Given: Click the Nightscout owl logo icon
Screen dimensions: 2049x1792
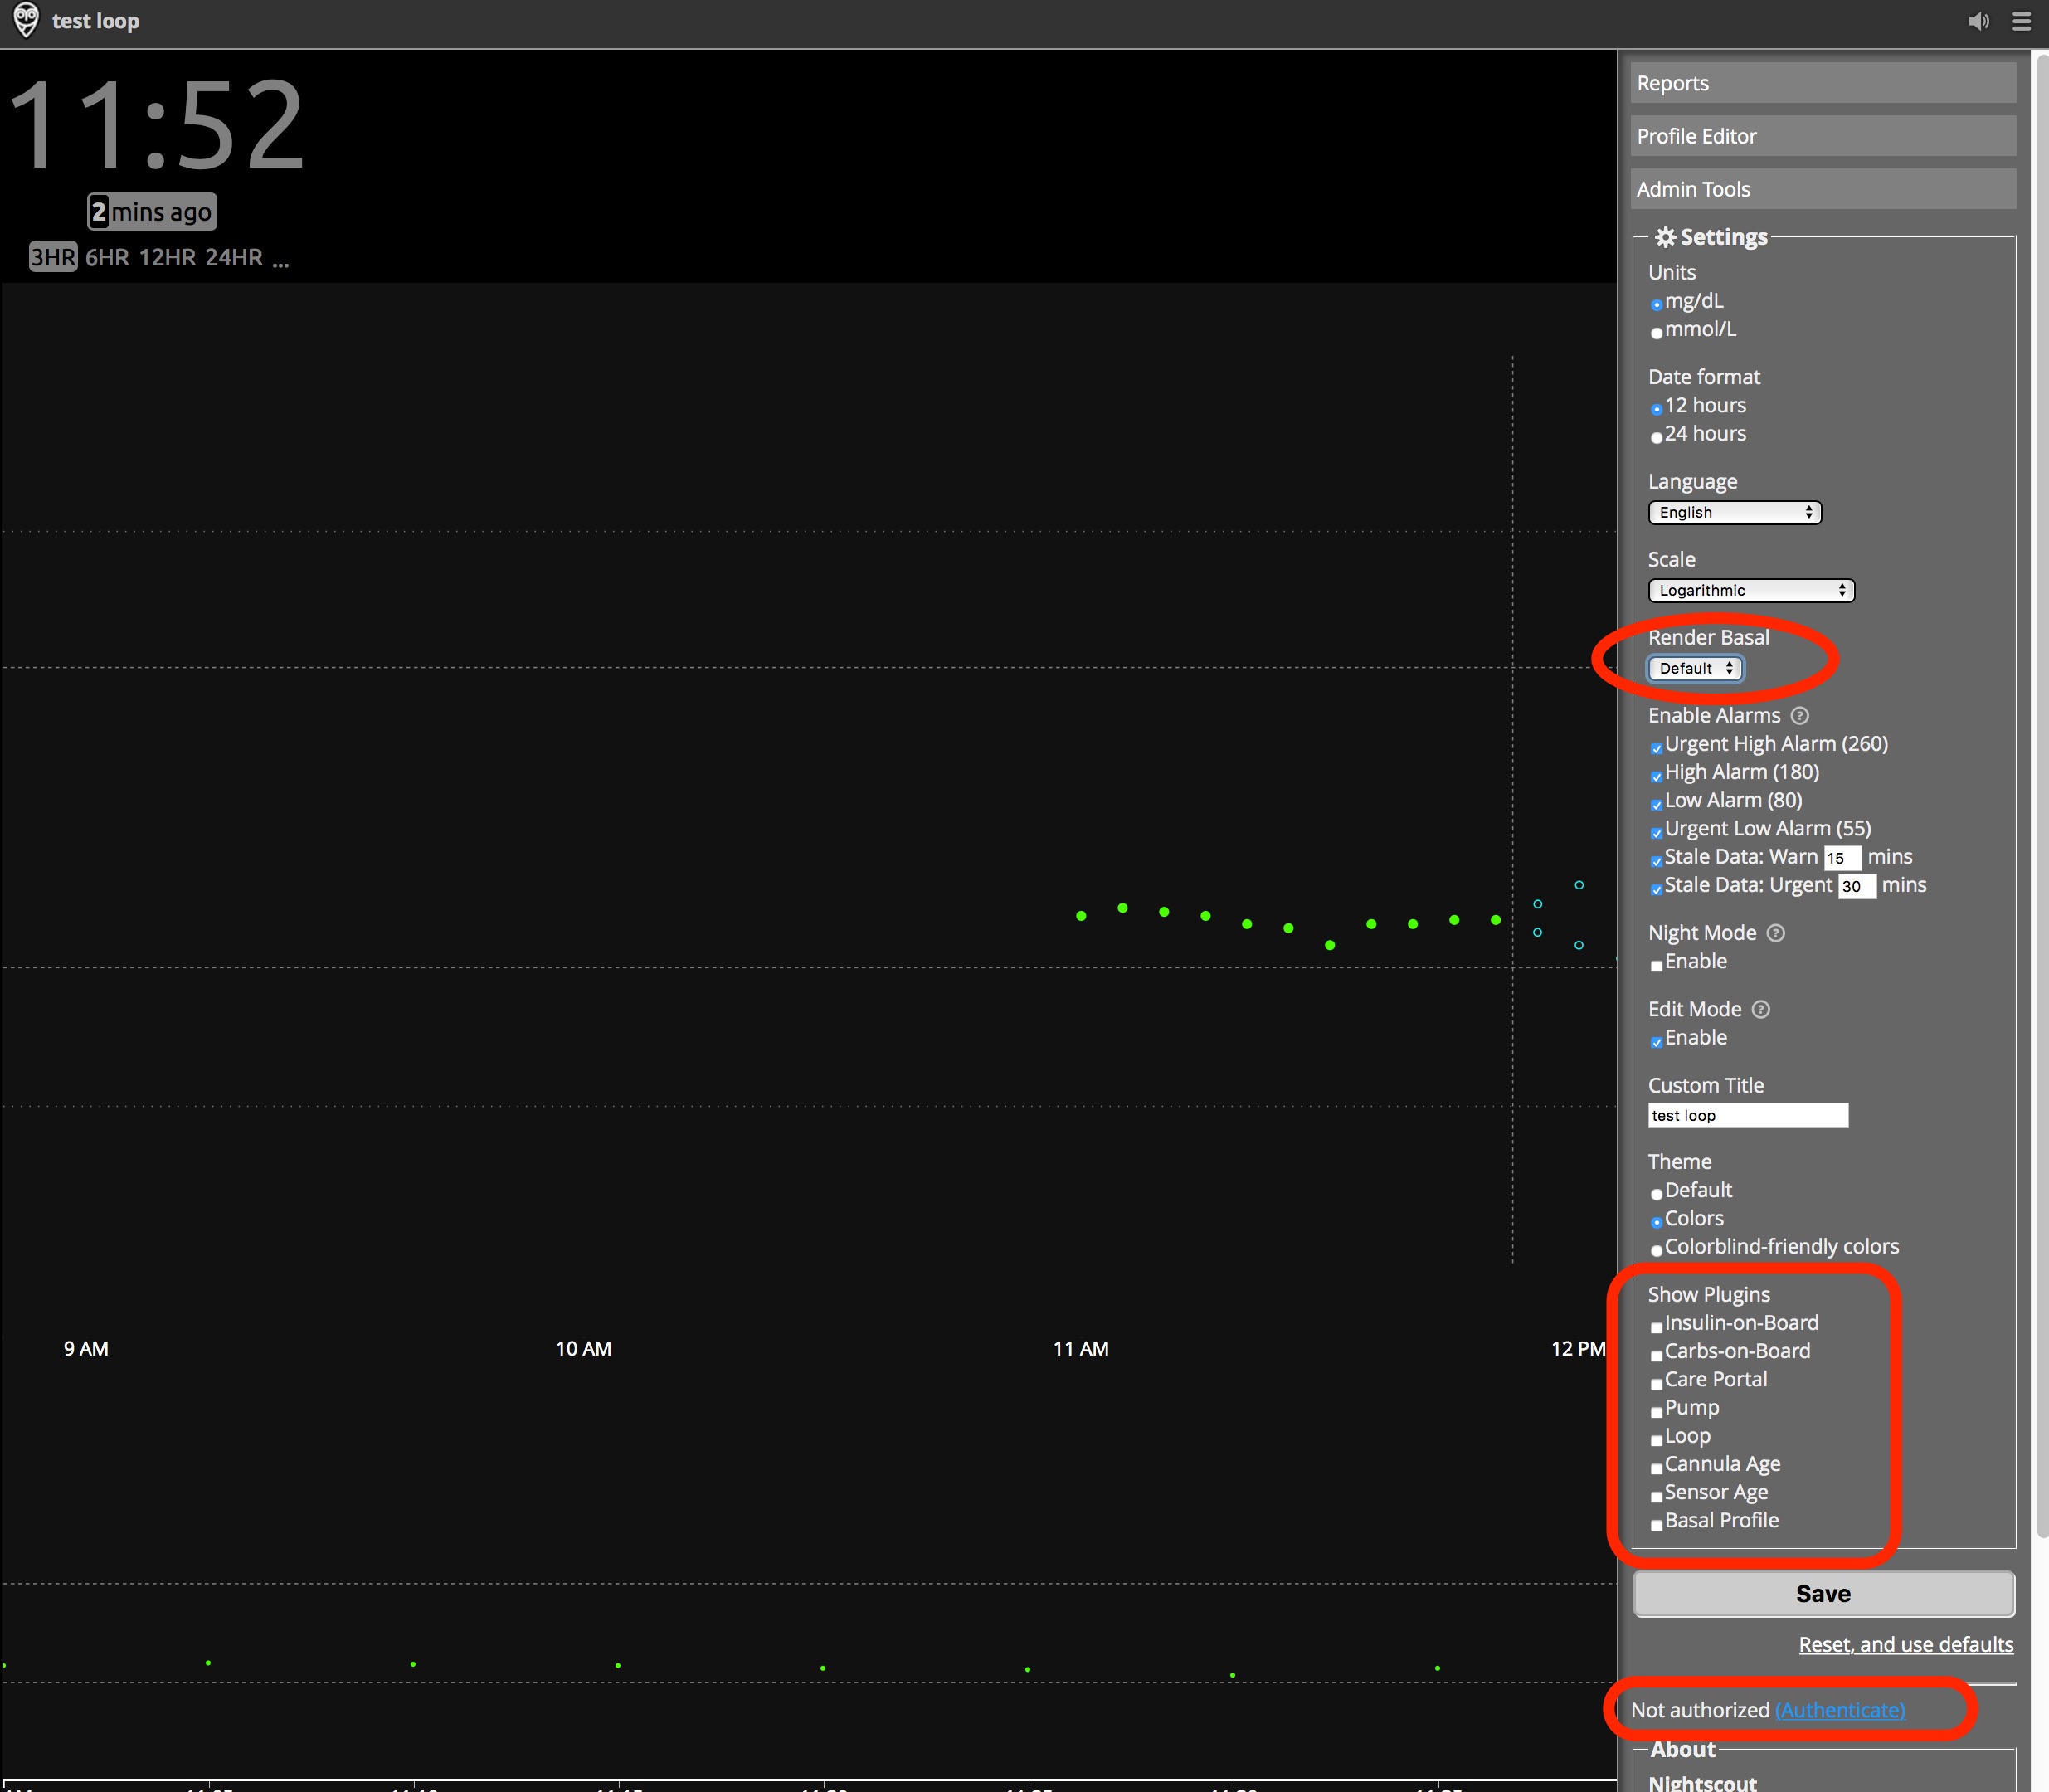Looking at the screenshot, I should point(26,20).
